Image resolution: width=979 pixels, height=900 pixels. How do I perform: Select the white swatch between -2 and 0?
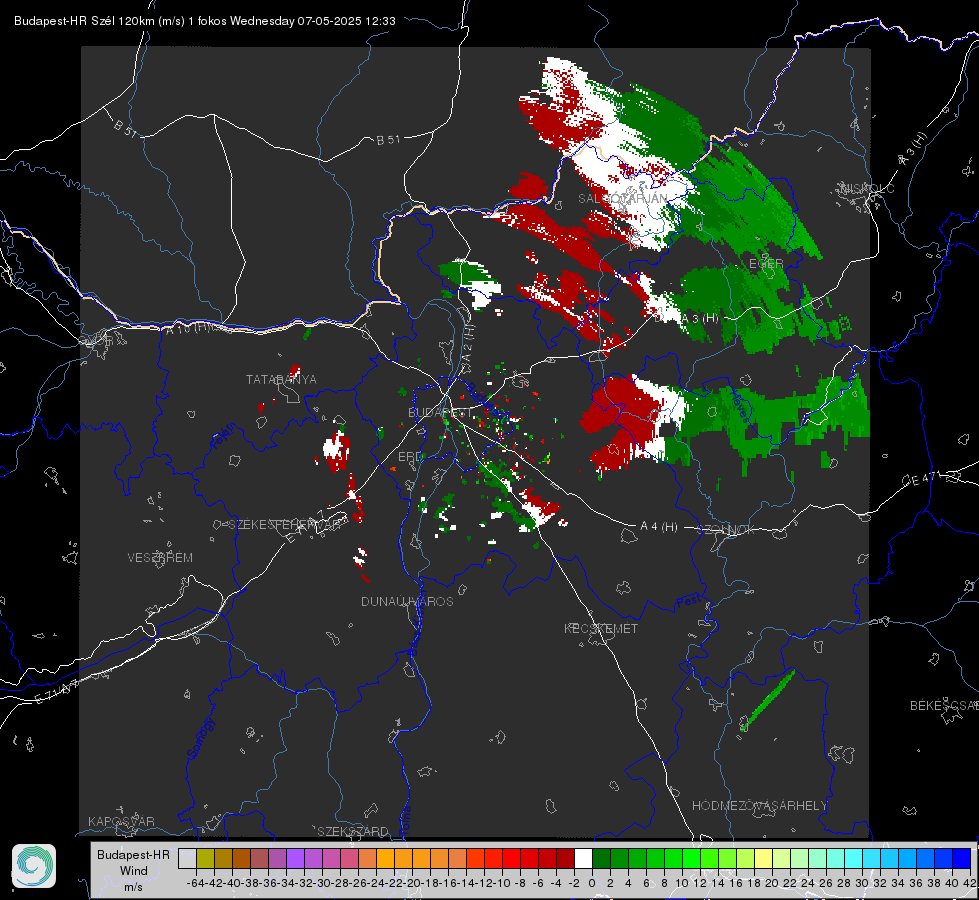583,858
